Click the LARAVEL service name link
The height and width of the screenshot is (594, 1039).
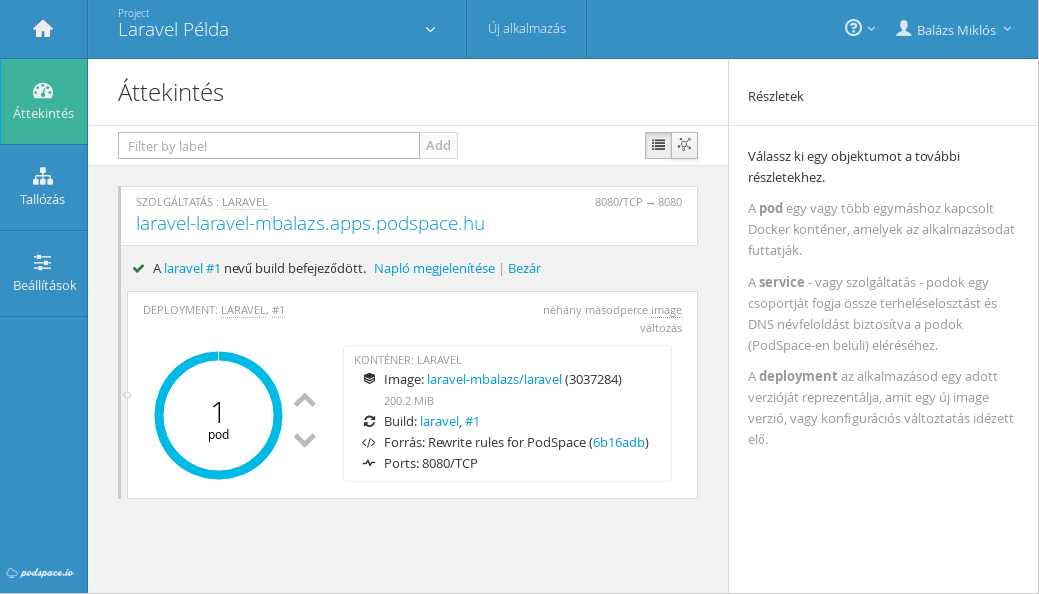pyautogui.click(x=245, y=202)
